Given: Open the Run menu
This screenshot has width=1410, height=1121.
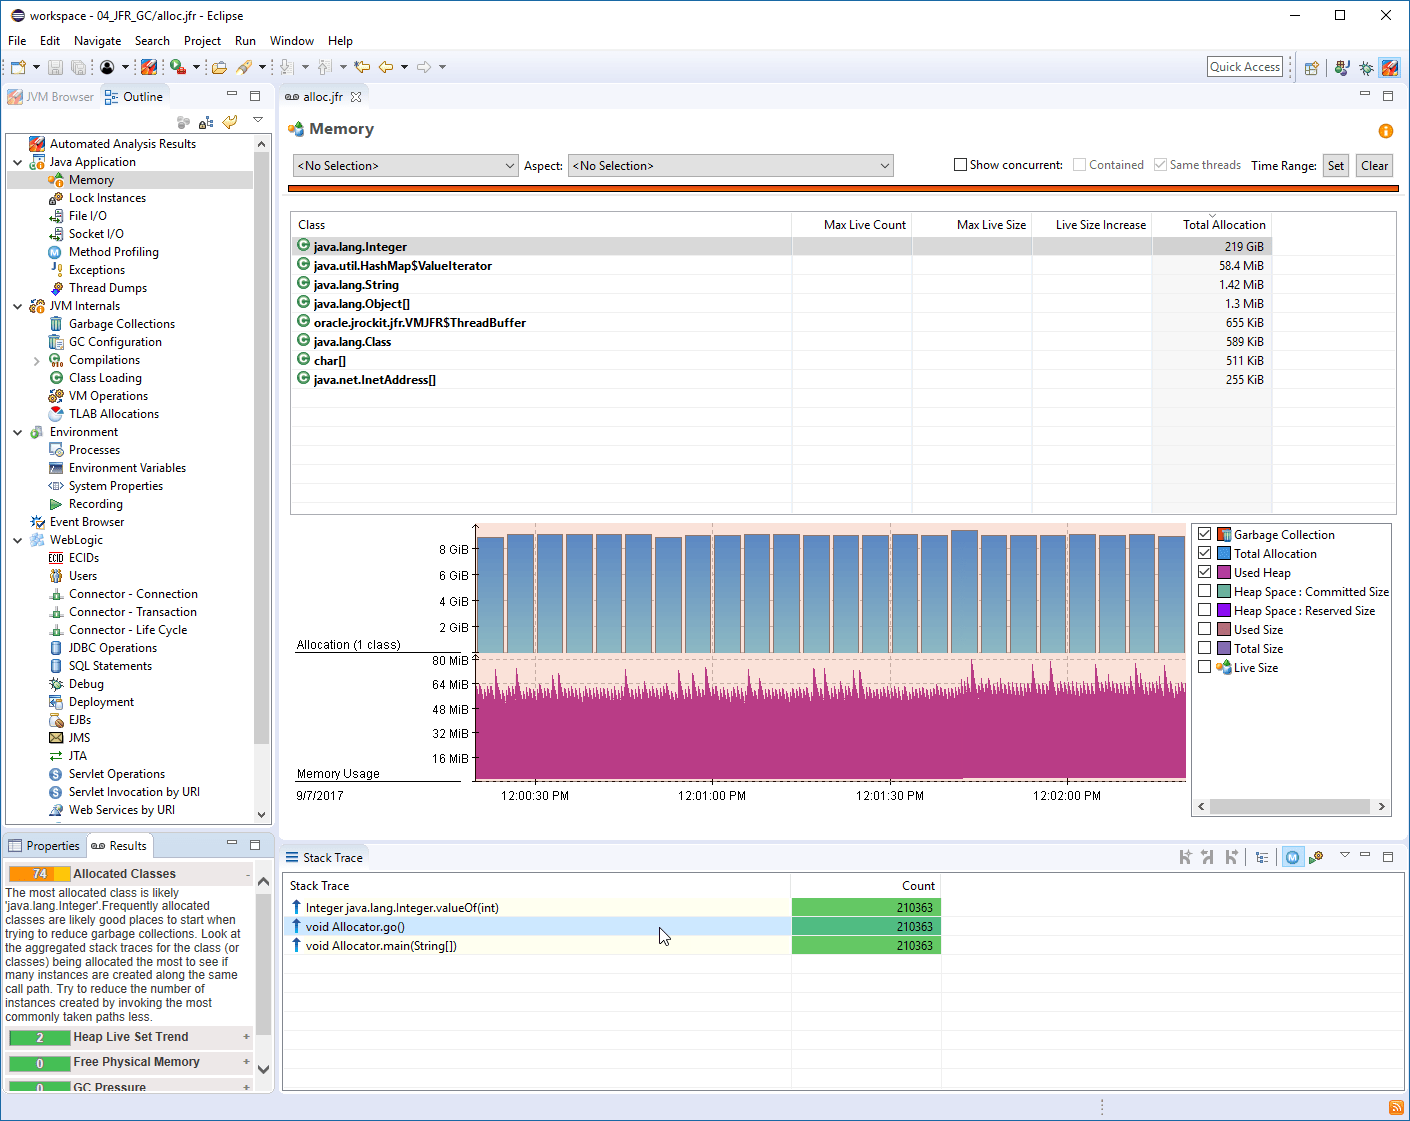Looking at the screenshot, I should [x=245, y=41].
